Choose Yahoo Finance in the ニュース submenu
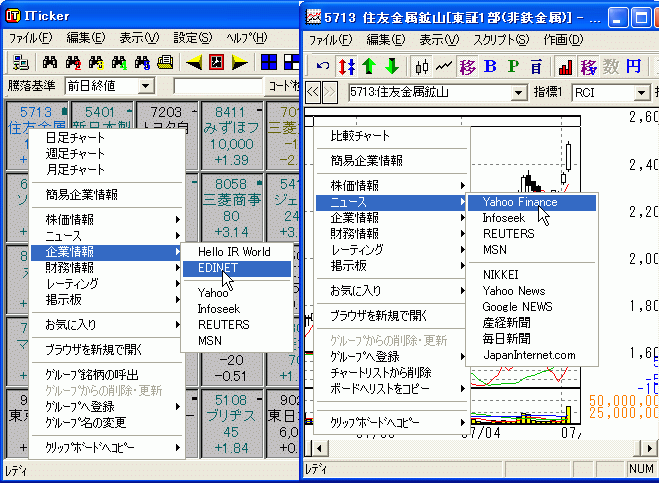Image resolution: width=659 pixels, height=483 pixels. click(519, 202)
